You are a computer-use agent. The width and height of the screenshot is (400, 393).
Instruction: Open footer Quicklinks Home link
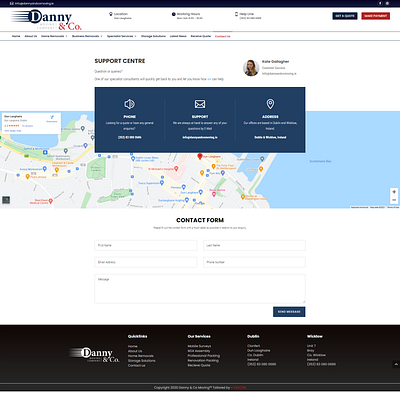point(133,346)
